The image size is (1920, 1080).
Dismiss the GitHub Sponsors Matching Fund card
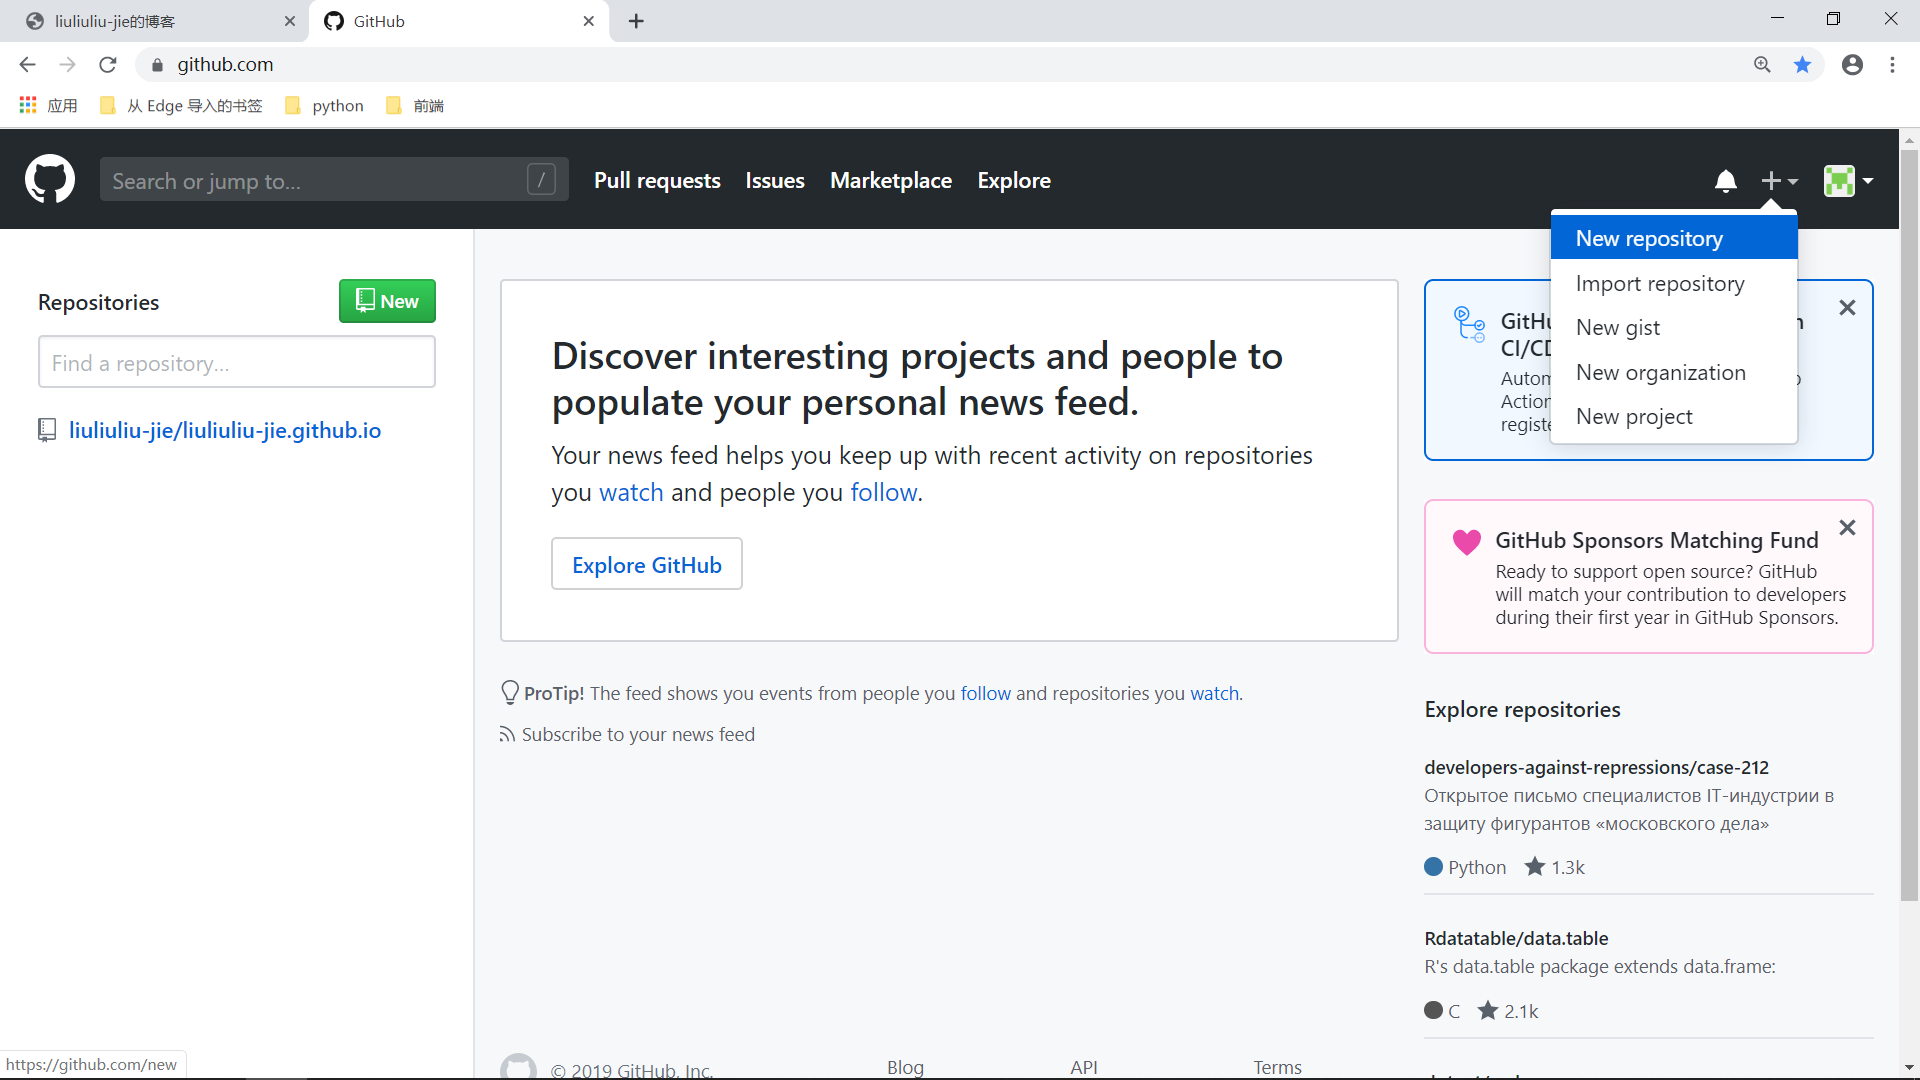coord(1847,528)
